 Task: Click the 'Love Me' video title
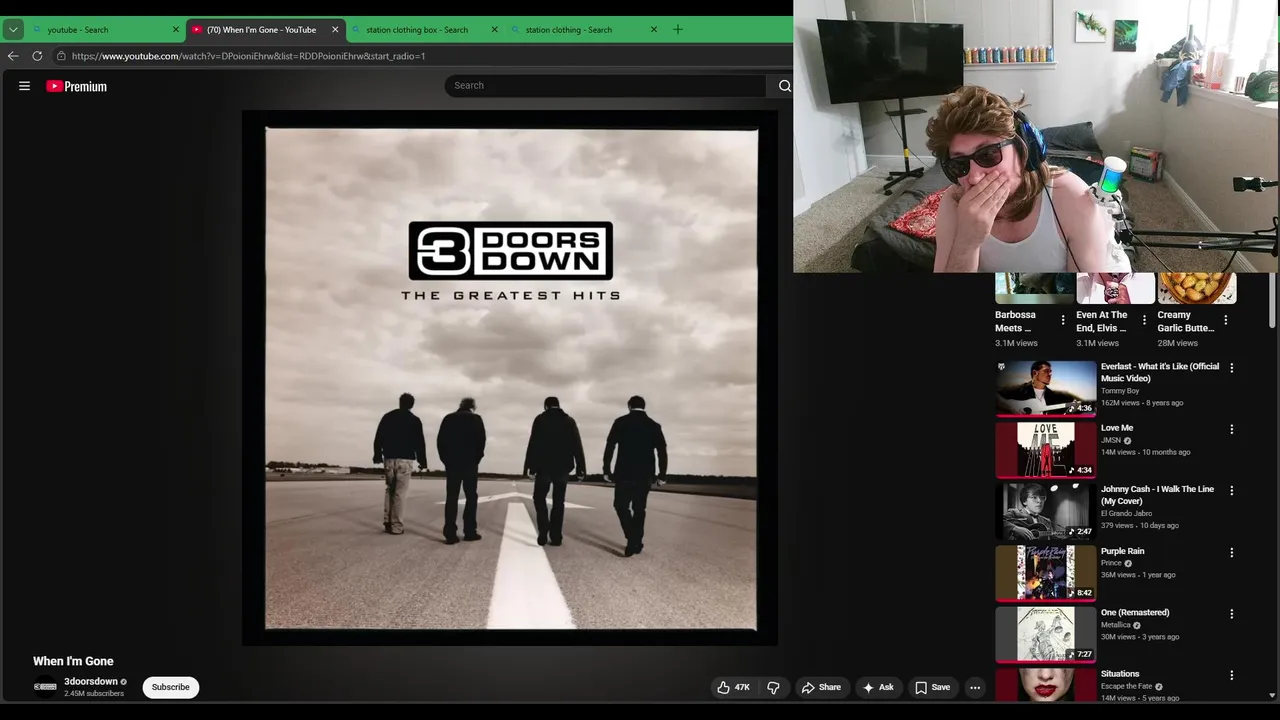click(1117, 428)
